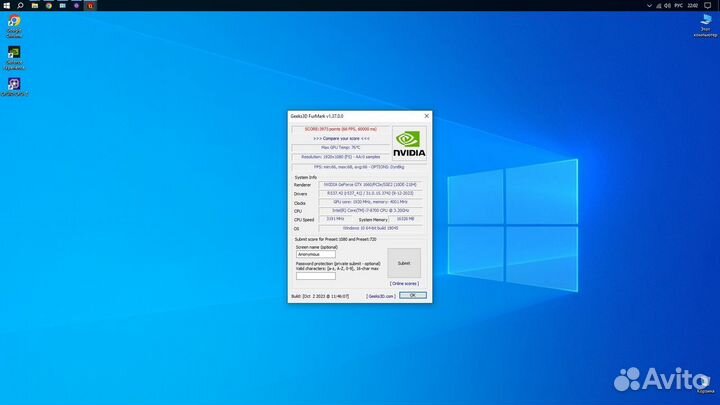720x405 pixels.
Task: Click the empty password protection field
Action: coord(316,276)
